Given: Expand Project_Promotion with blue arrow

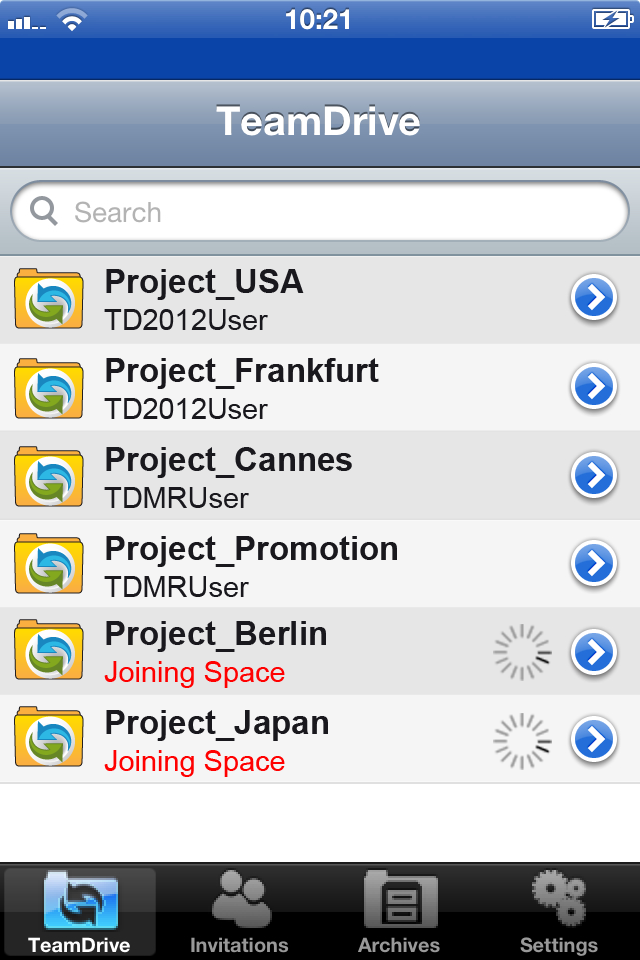Looking at the screenshot, I should pos(593,563).
